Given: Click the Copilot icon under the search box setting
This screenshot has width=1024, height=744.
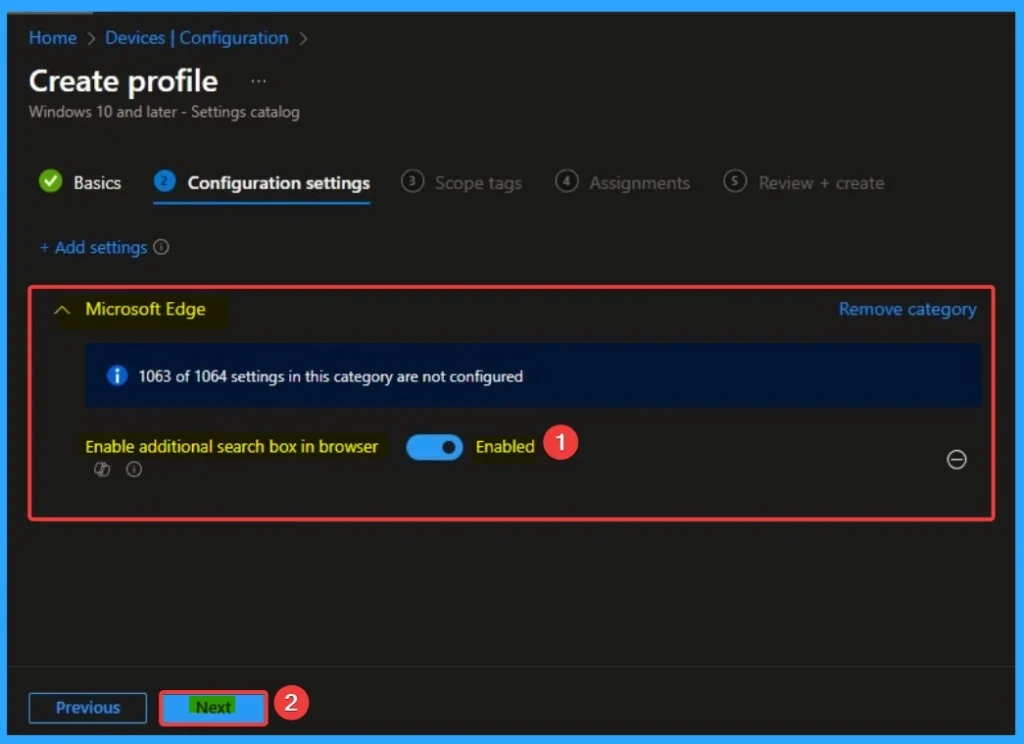Looking at the screenshot, I should (102, 469).
